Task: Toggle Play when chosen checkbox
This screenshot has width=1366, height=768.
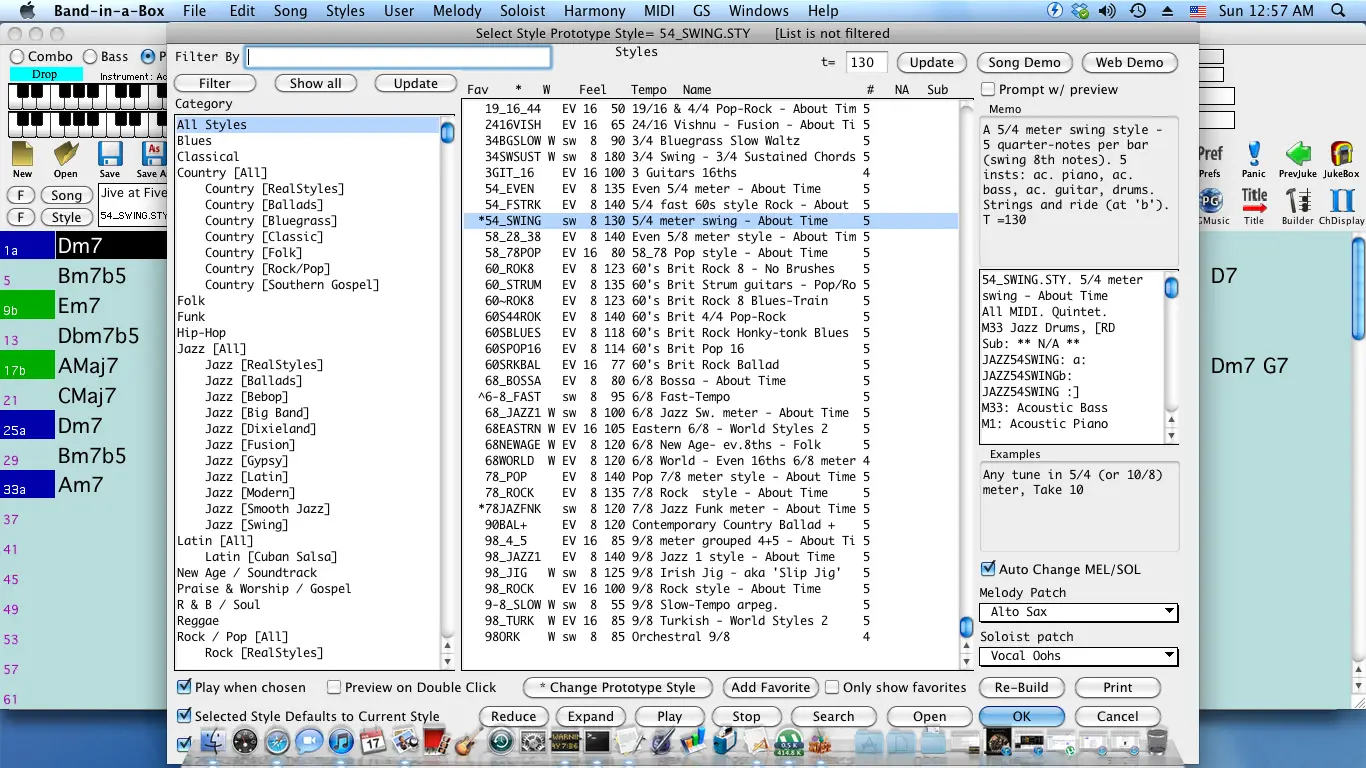Action: point(184,687)
